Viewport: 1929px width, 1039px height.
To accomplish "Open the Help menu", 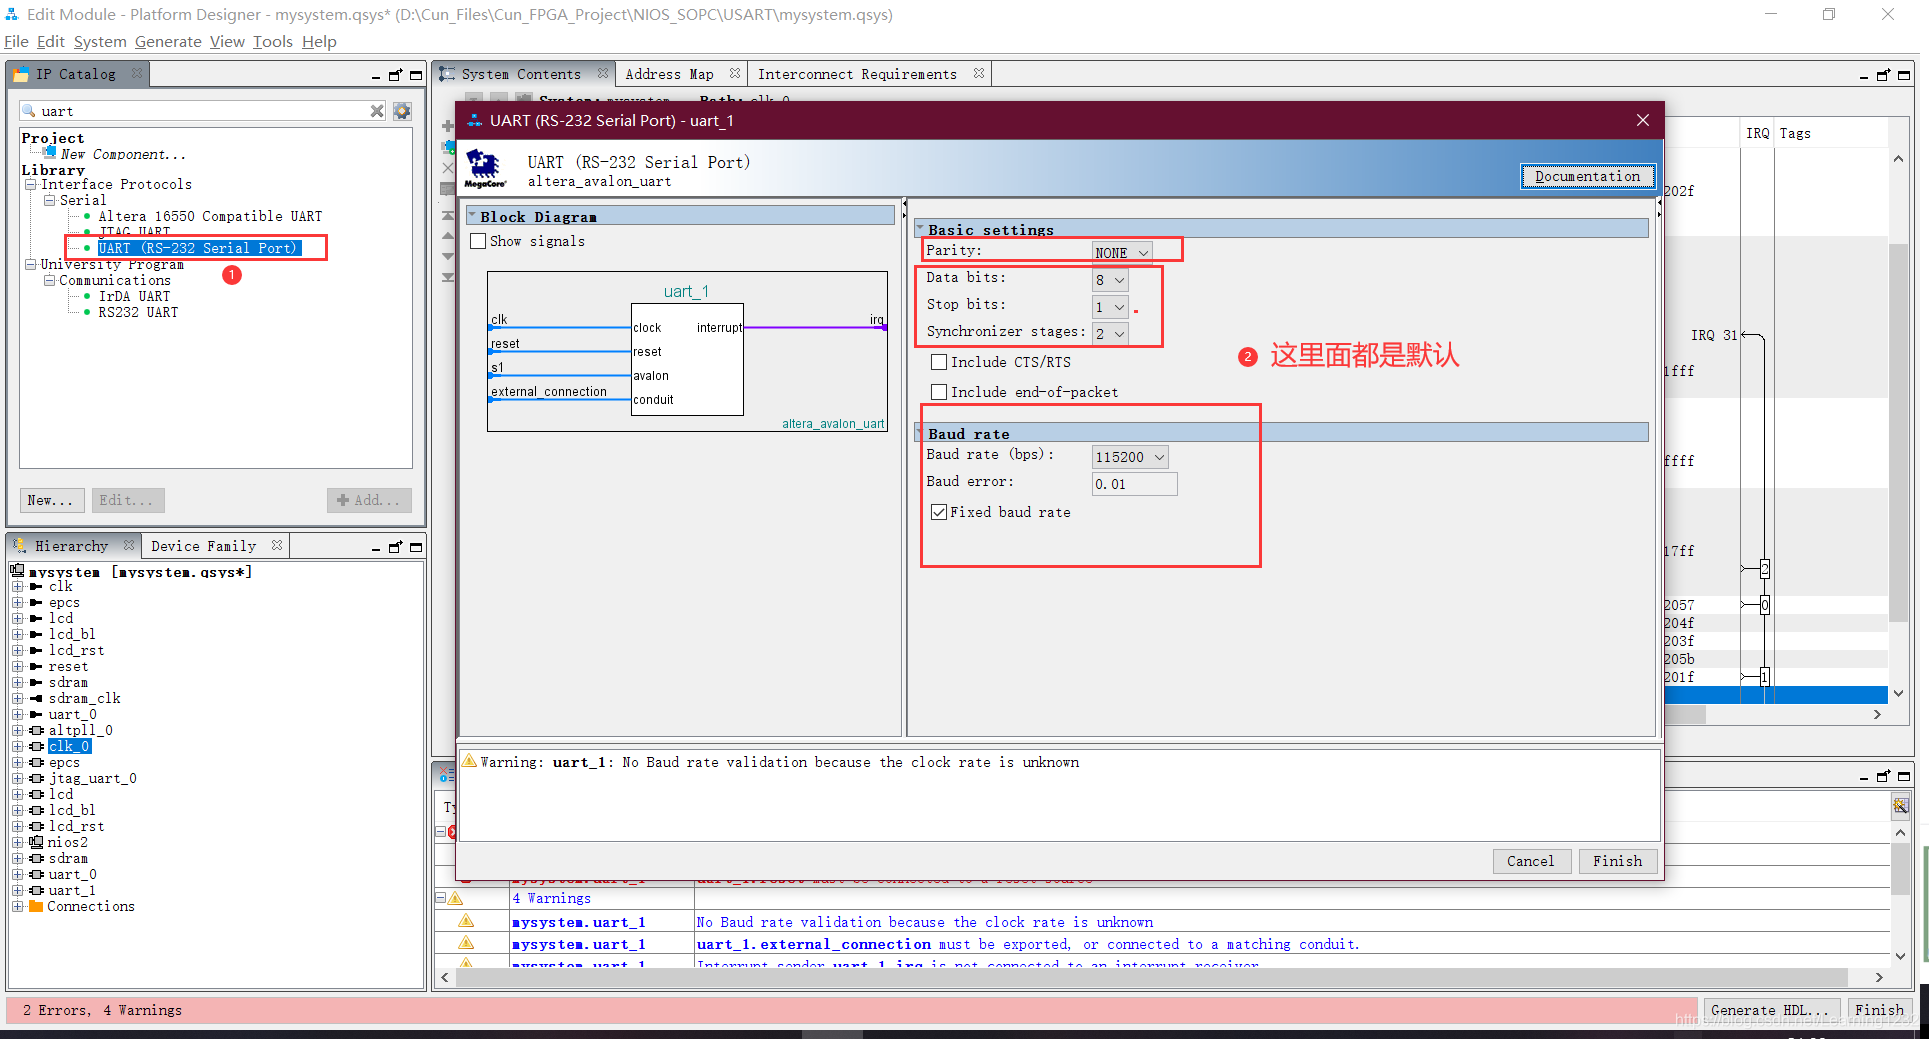I will coord(319,42).
